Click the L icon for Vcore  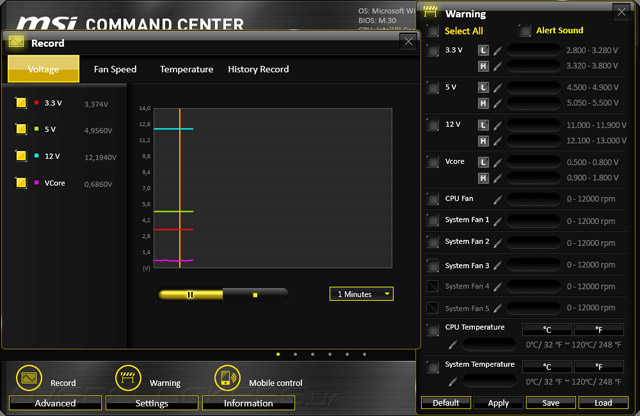(x=483, y=162)
